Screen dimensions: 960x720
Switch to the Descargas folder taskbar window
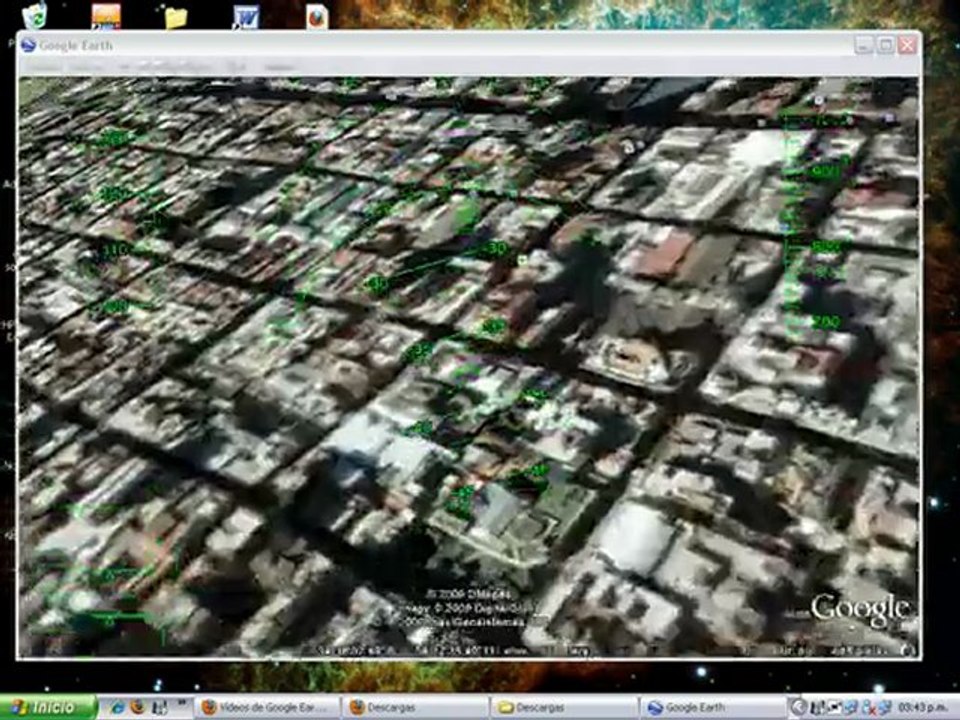[564, 708]
